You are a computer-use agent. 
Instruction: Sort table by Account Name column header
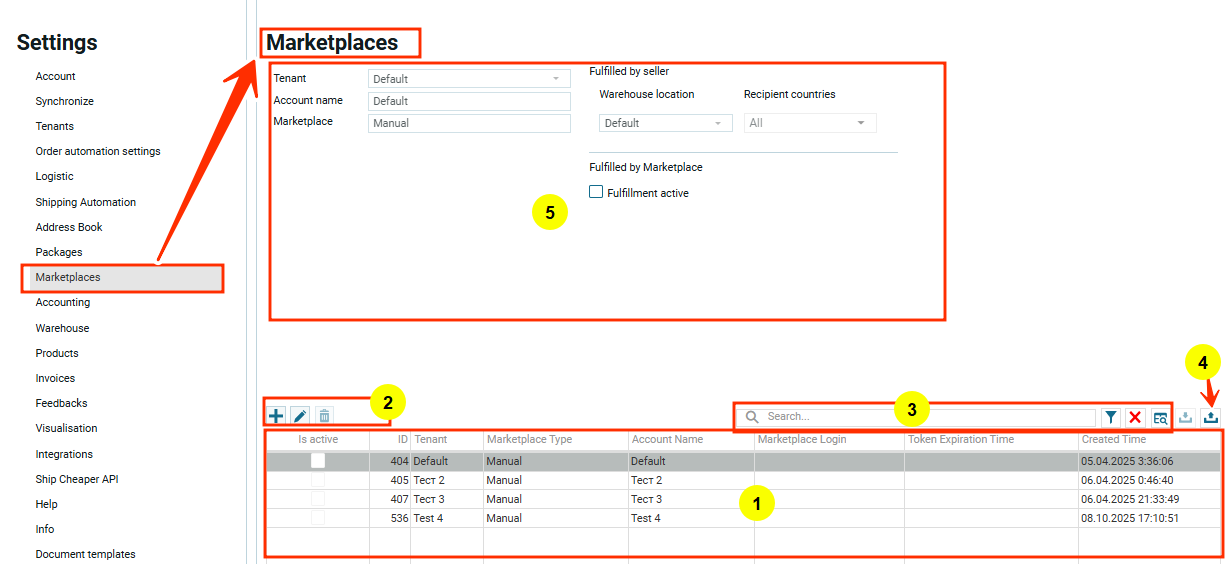tap(667, 439)
